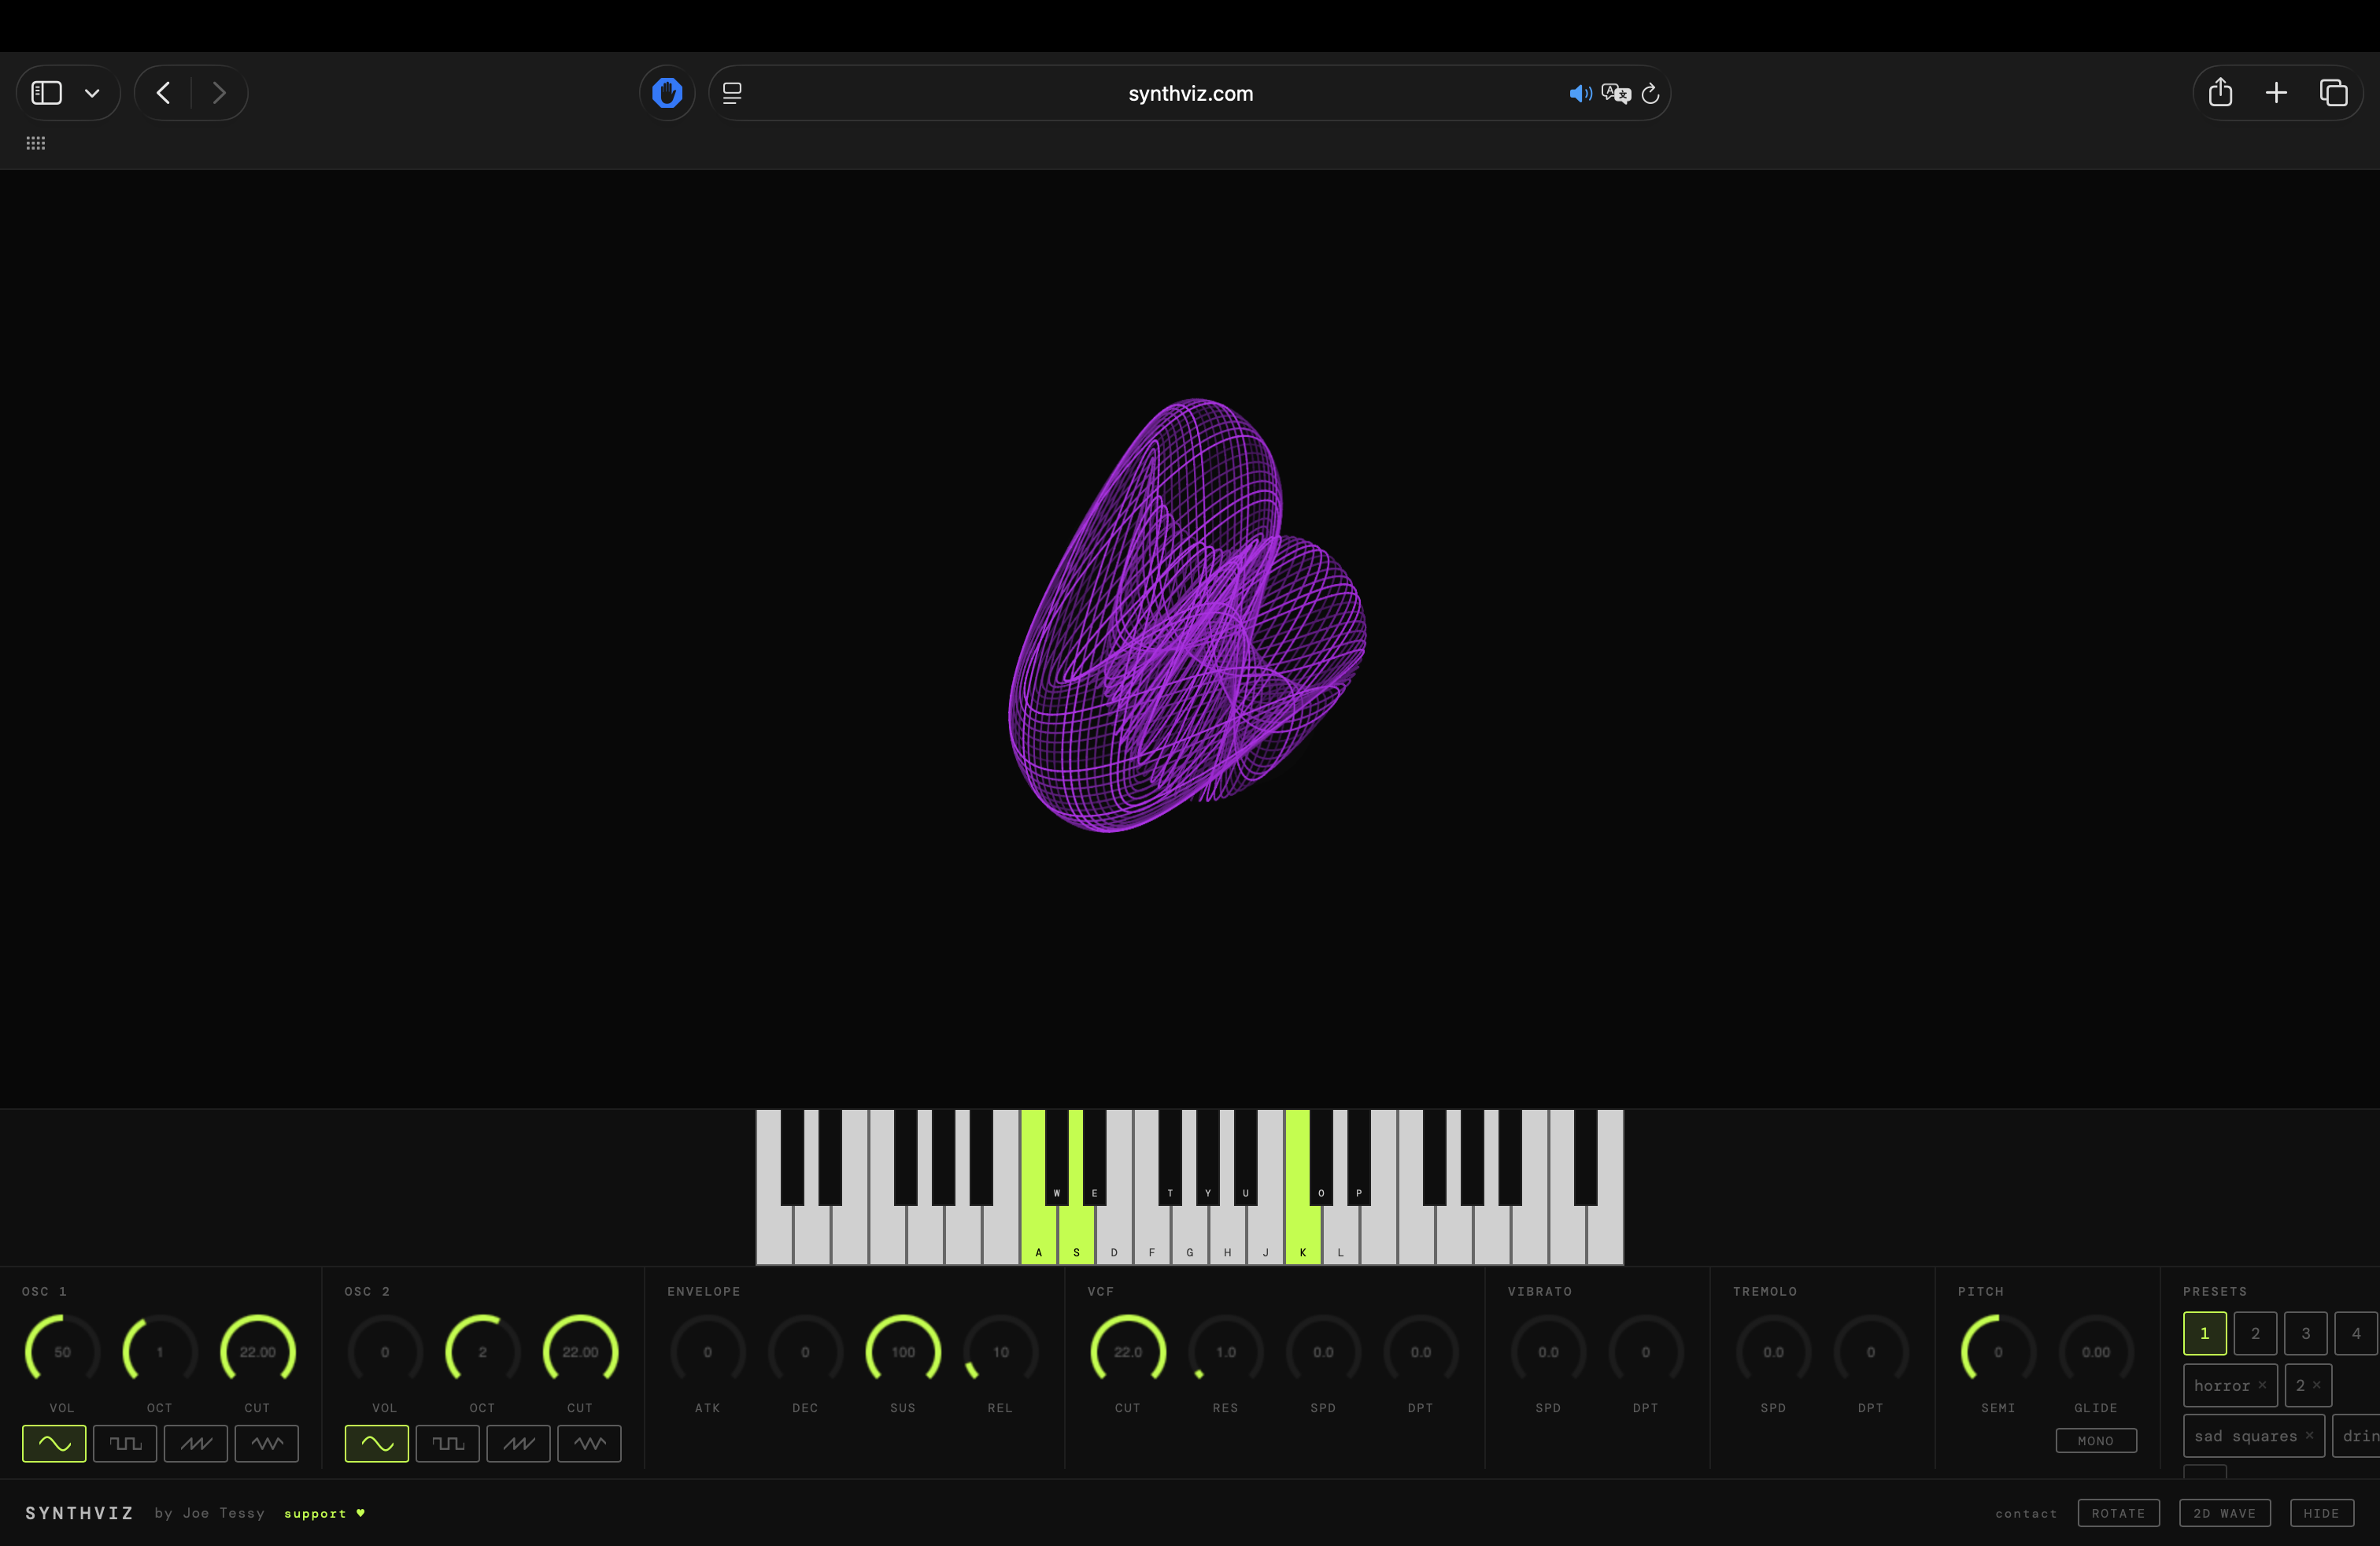The image size is (2380, 1546).
Task: Open the translate page icon
Action: coord(1616,93)
